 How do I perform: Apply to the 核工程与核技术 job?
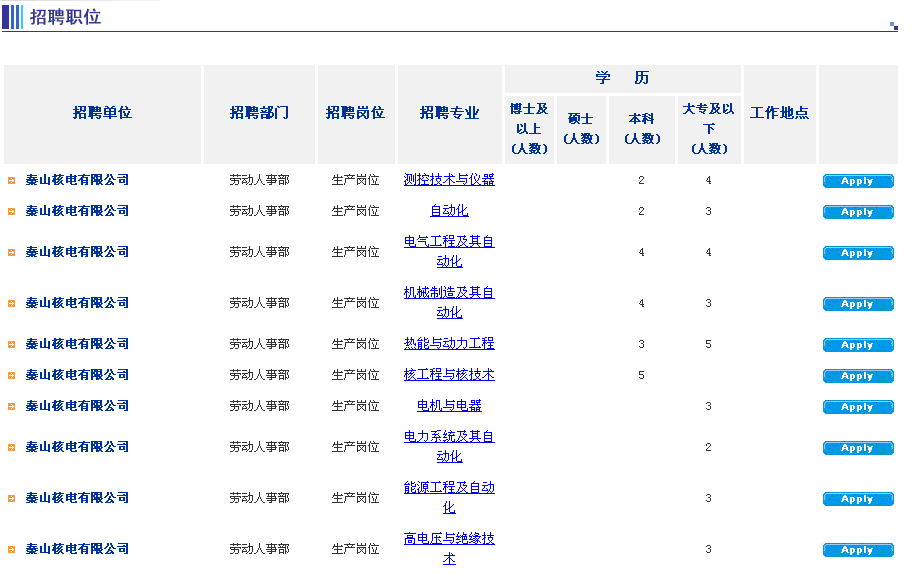point(857,376)
